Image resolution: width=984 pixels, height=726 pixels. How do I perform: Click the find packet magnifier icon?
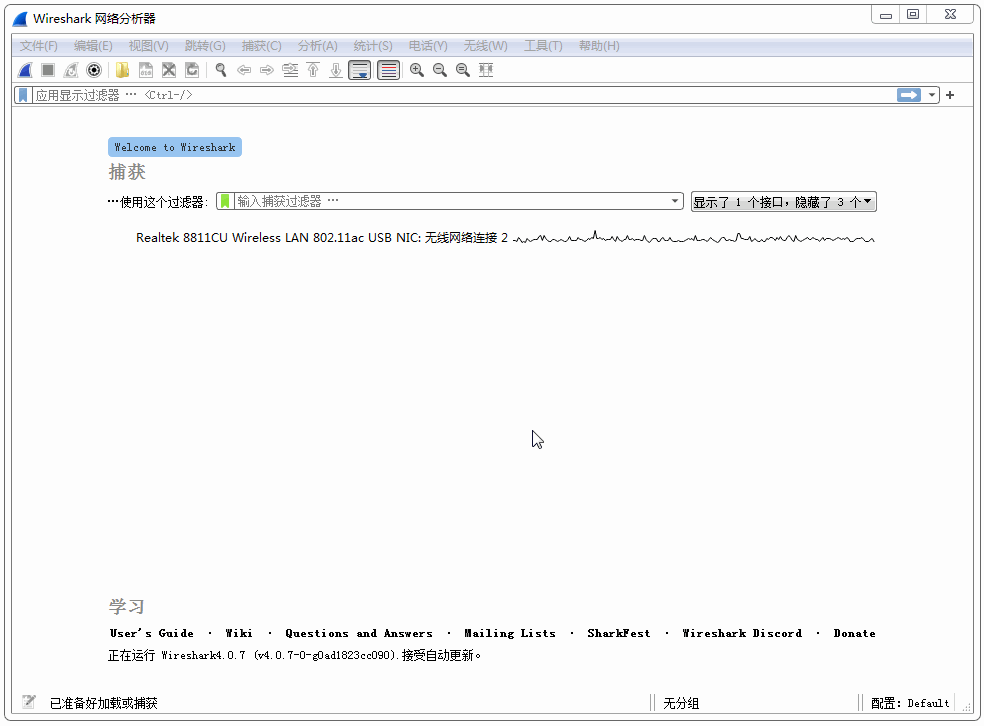coord(221,70)
